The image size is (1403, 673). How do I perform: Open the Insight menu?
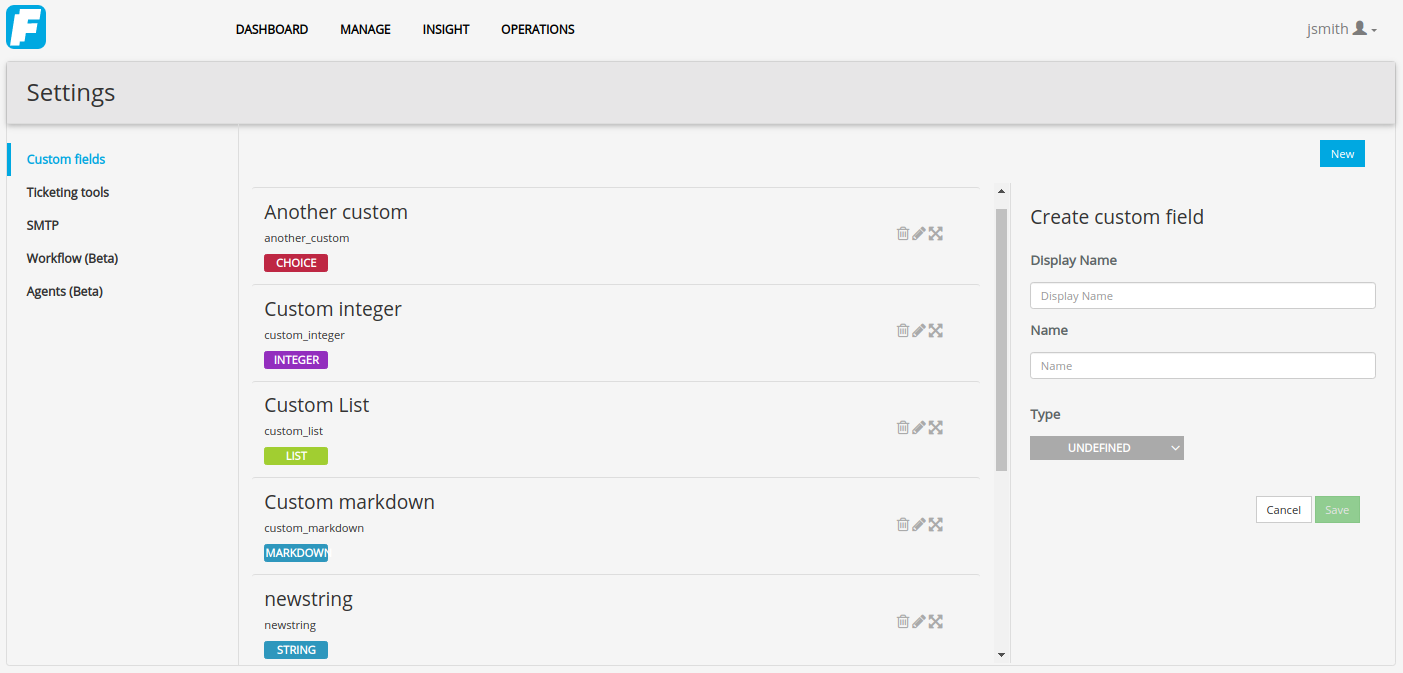coord(446,29)
